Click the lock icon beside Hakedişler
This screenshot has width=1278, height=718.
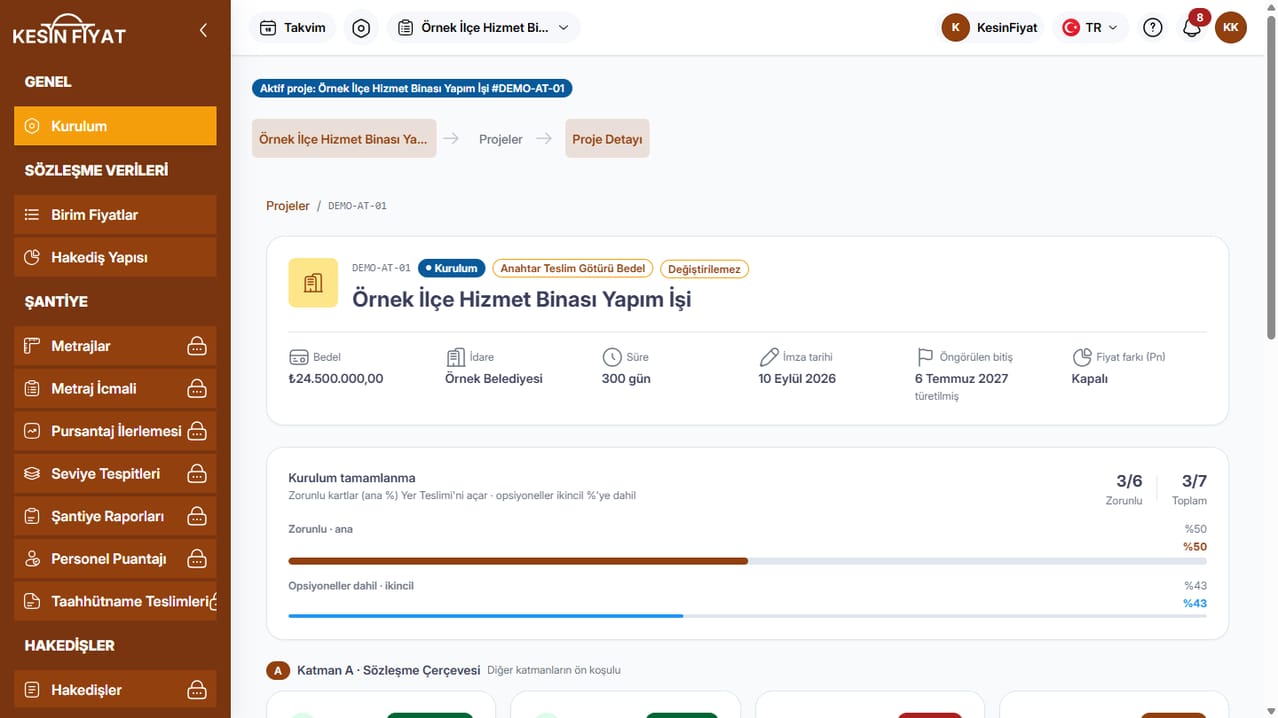[x=197, y=690]
